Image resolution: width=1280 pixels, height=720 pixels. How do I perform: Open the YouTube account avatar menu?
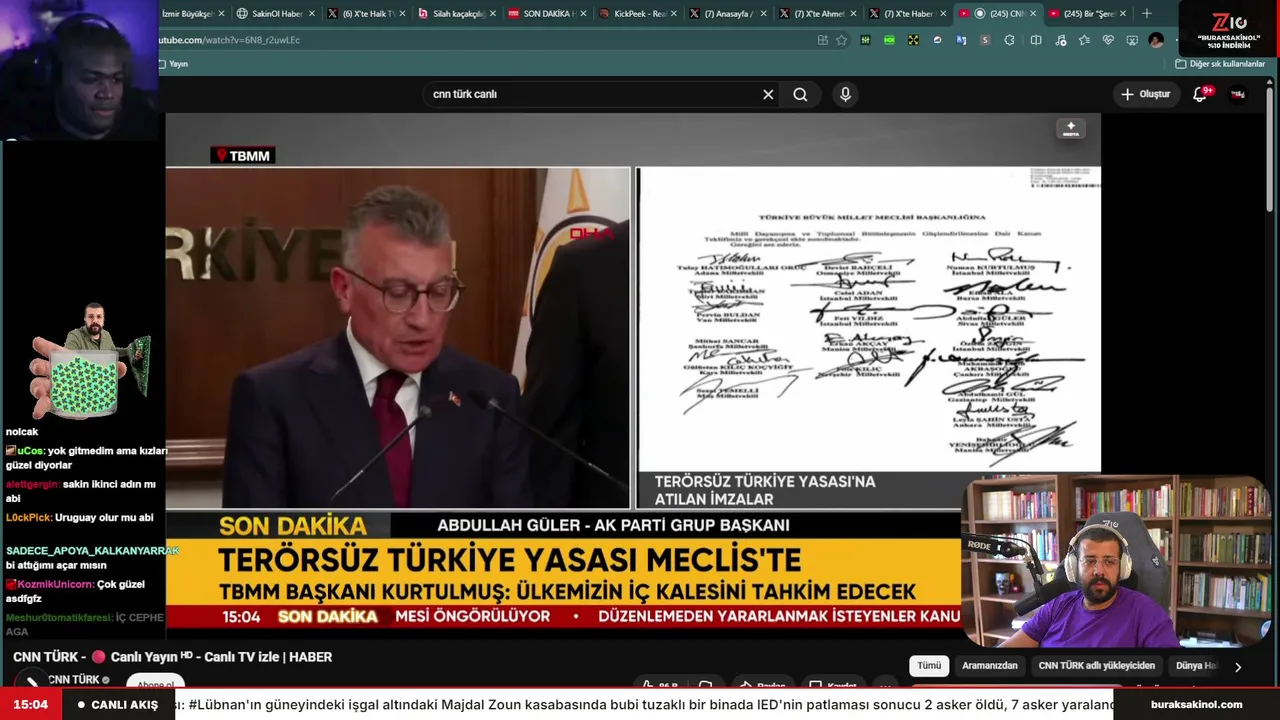[x=1238, y=94]
